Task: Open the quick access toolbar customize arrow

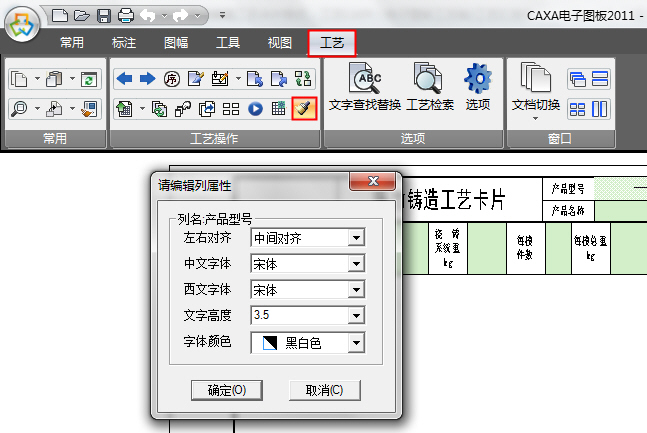Action: 222,16
